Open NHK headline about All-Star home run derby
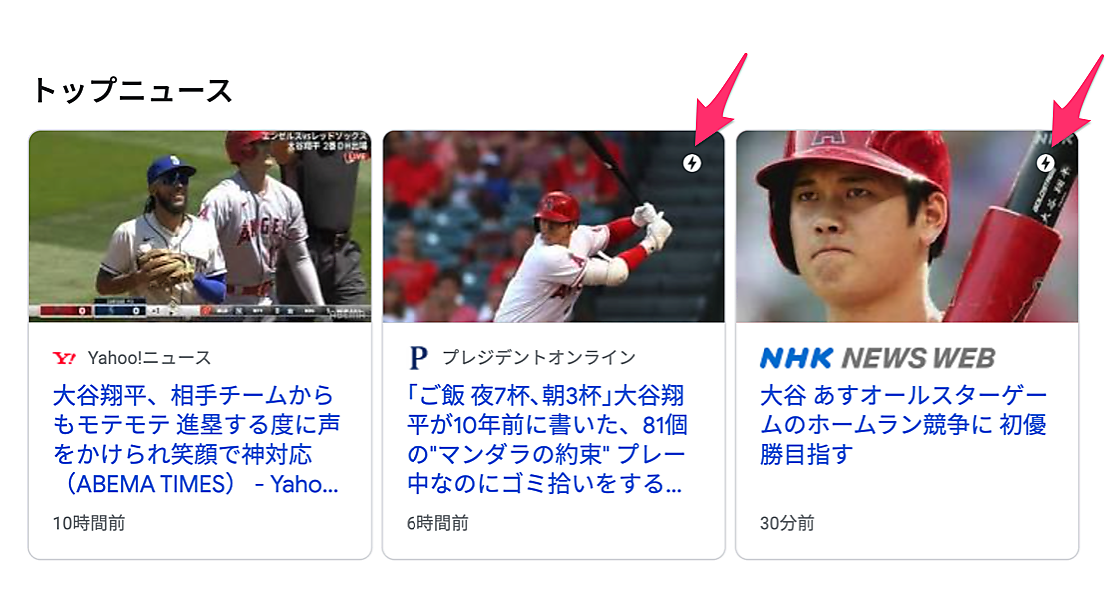Screen dimensions: 1120x600 (x=903, y=424)
